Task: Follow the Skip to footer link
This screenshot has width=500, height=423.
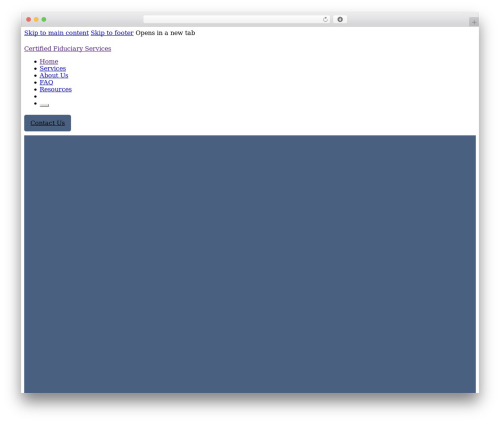Action: [112, 33]
